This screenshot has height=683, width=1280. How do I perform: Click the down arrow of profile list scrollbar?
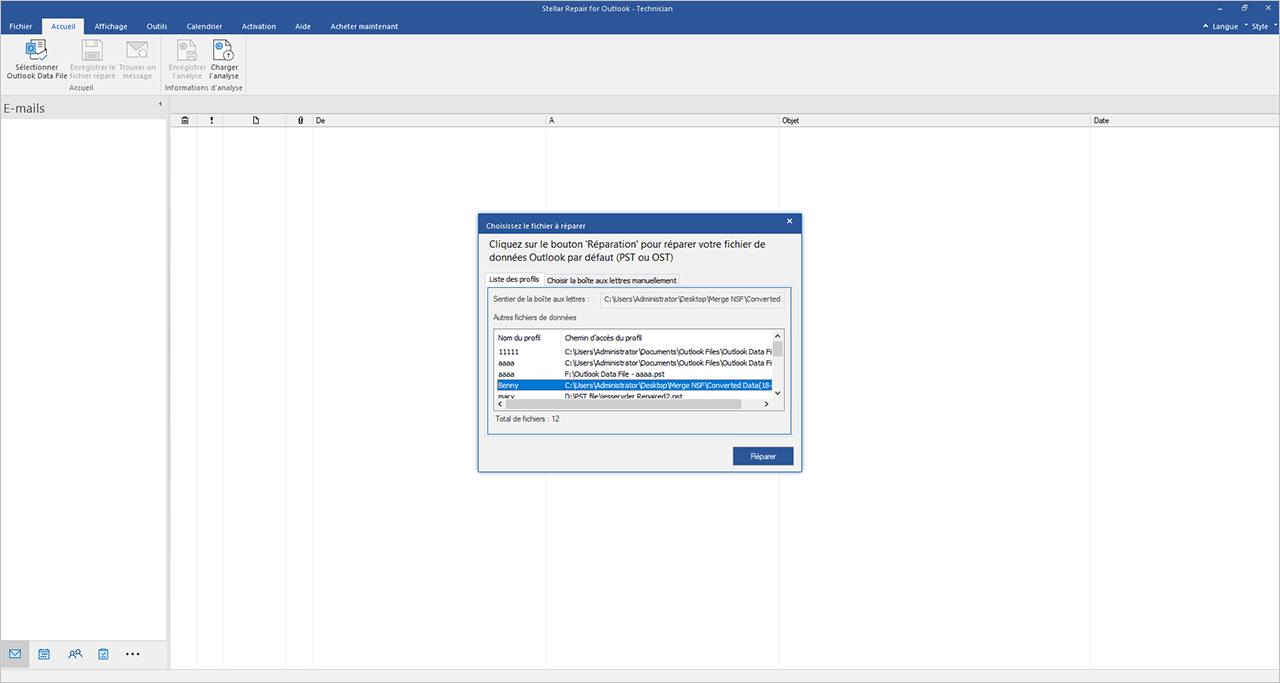tap(778, 392)
